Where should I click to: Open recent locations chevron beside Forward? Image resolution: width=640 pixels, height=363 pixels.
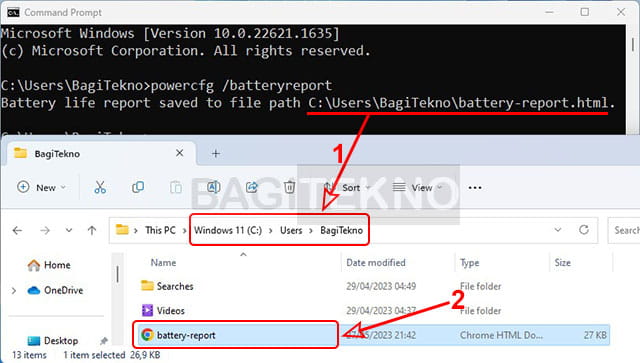point(69,230)
